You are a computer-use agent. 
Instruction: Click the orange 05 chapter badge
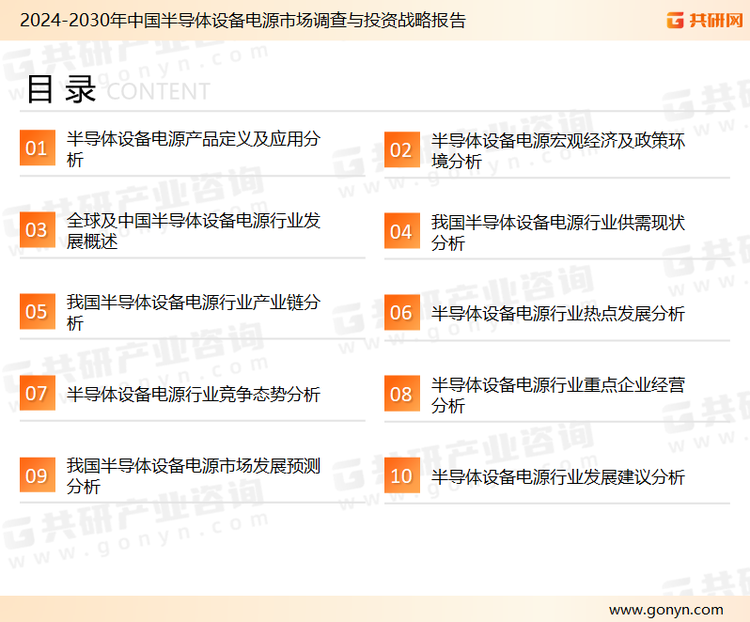pyautogui.click(x=37, y=311)
